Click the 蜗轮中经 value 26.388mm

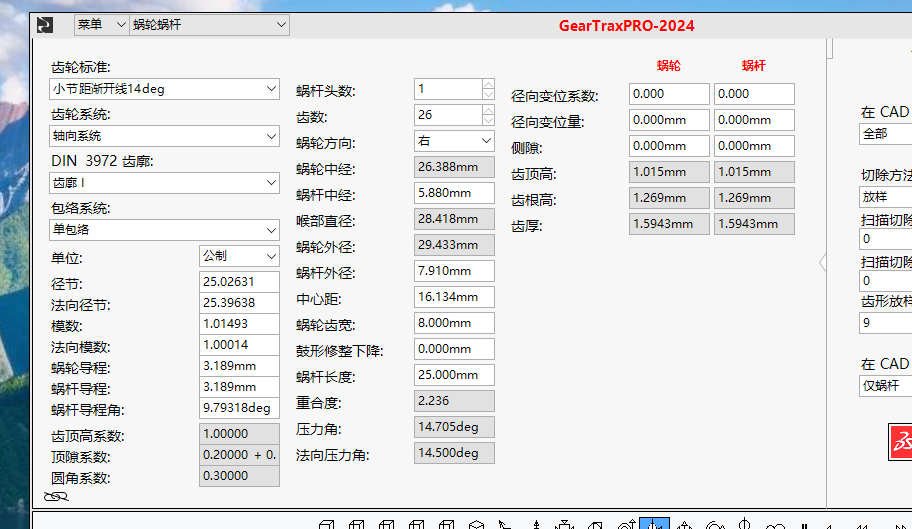coord(454,167)
